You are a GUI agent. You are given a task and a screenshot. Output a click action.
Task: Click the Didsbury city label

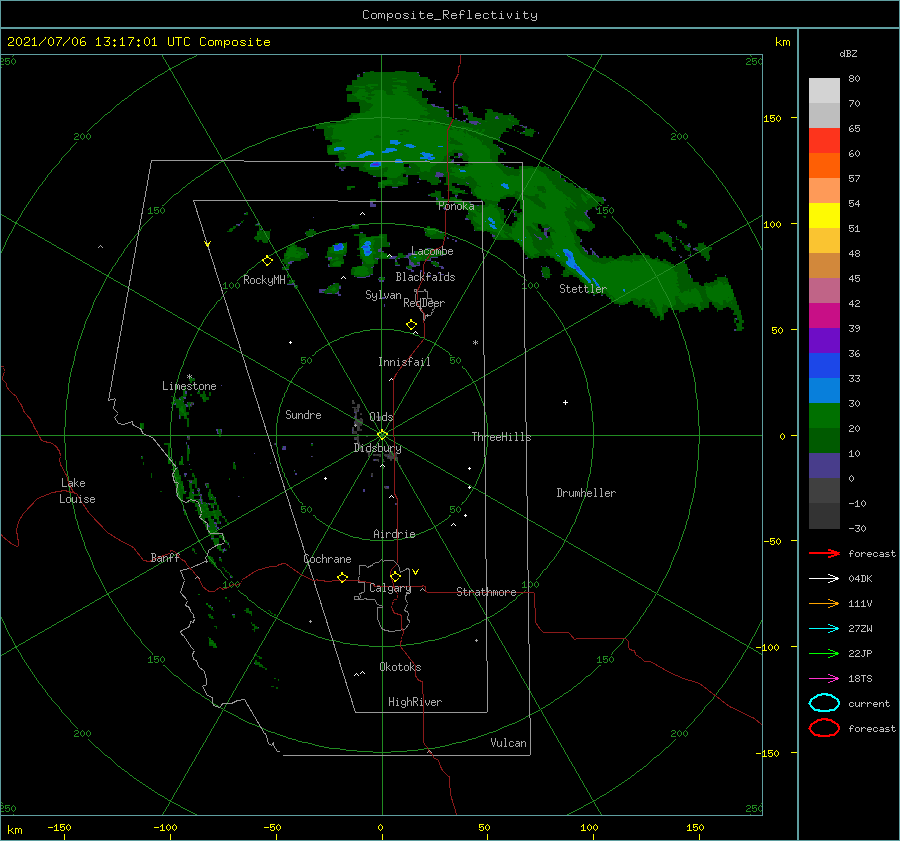point(377,448)
